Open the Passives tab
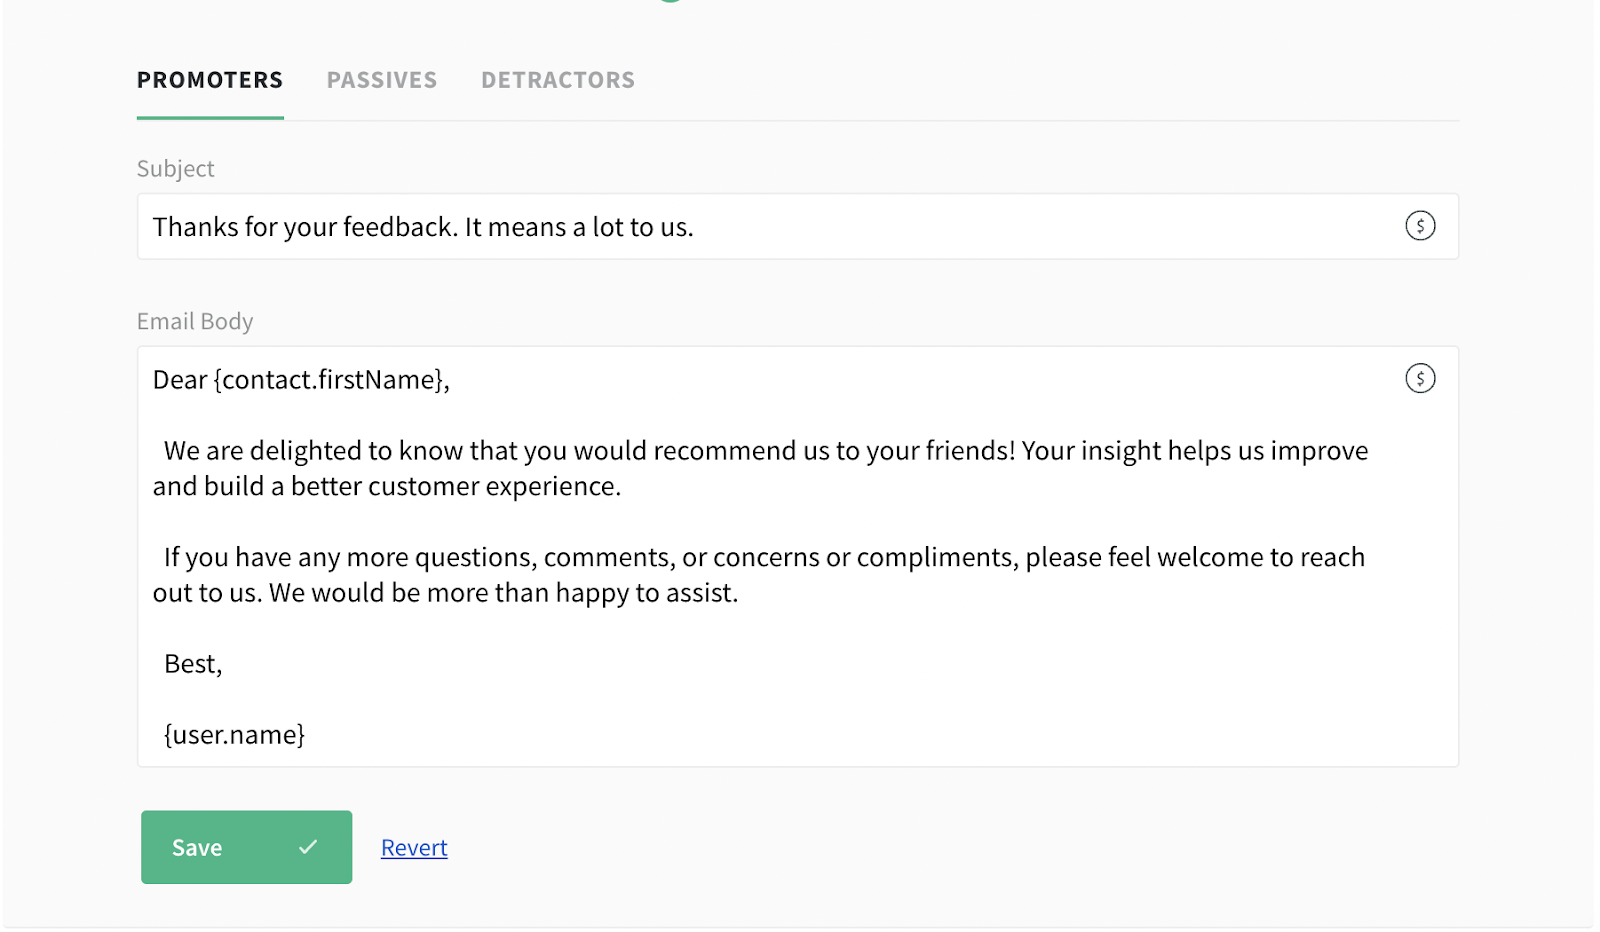 pos(382,80)
